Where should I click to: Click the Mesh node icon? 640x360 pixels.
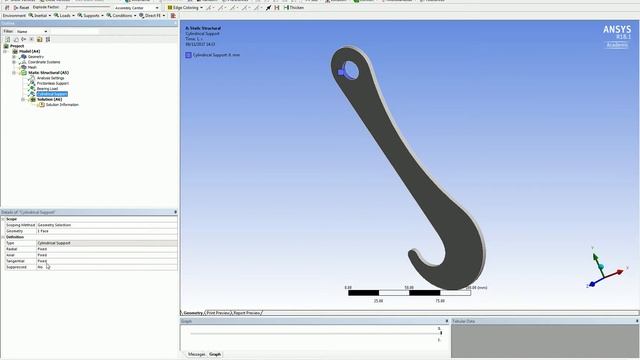point(23,67)
